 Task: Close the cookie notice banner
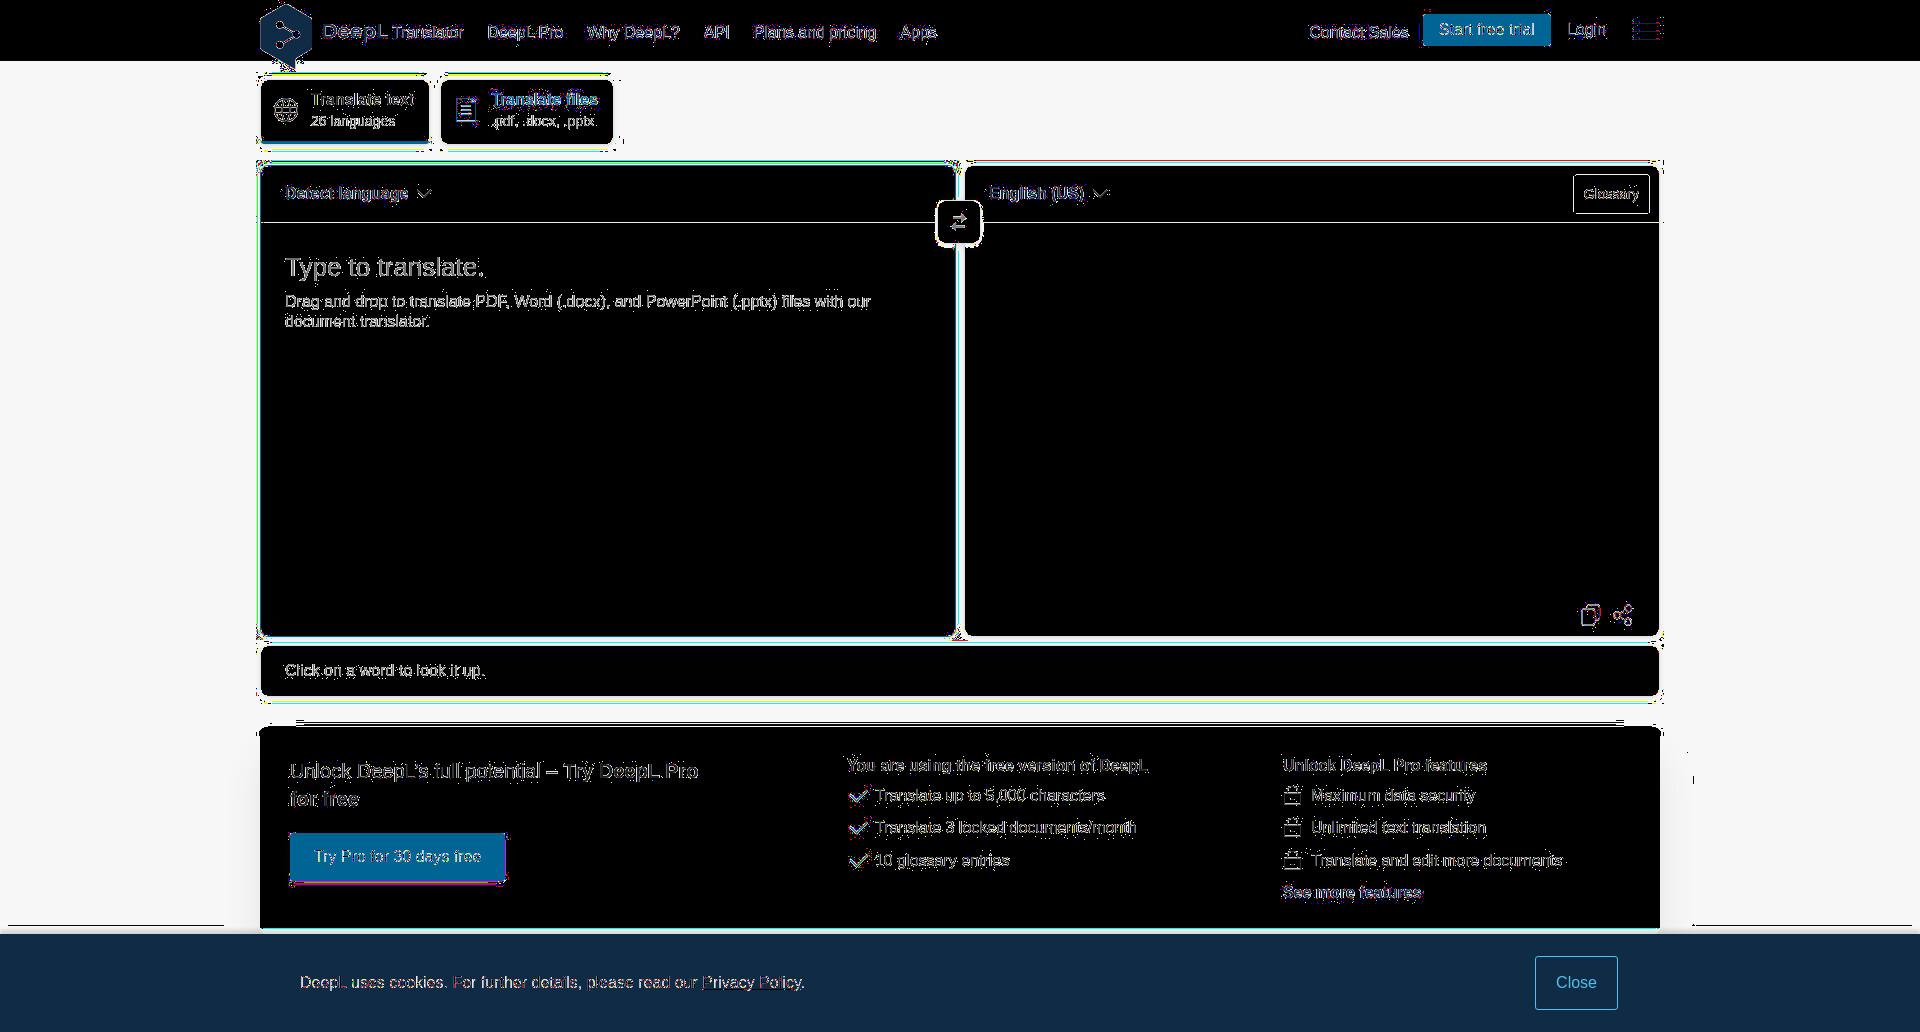(1576, 983)
